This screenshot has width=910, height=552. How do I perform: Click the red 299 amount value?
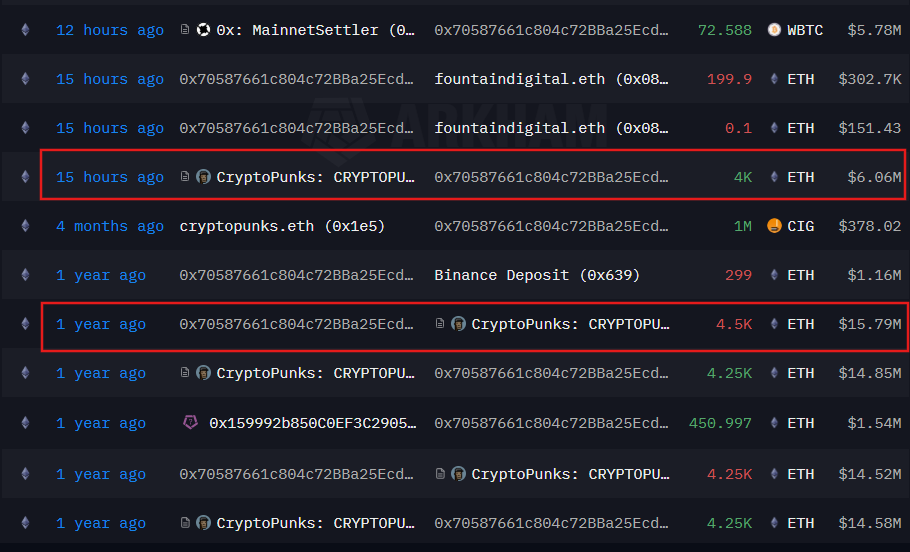(x=738, y=276)
